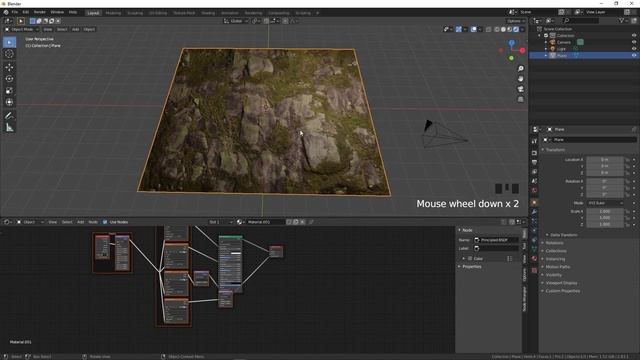This screenshot has height=360, width=640.
Task: Click the Blender logo menu icon
Action: point(6,12)
